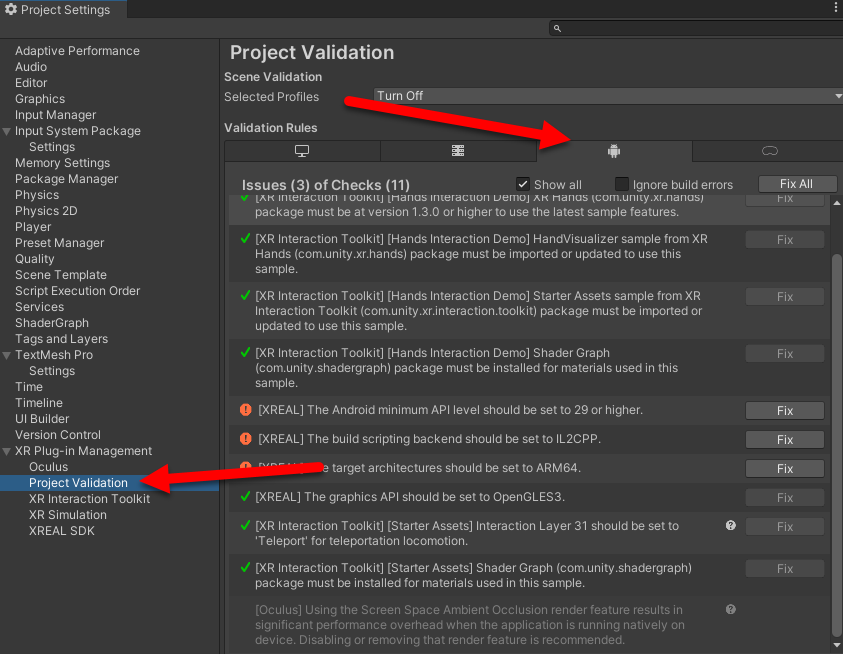Image resolution: width=843 pixels, height=654 pixels.
Task: Open Input Manager settings
Action: point(55,115)
